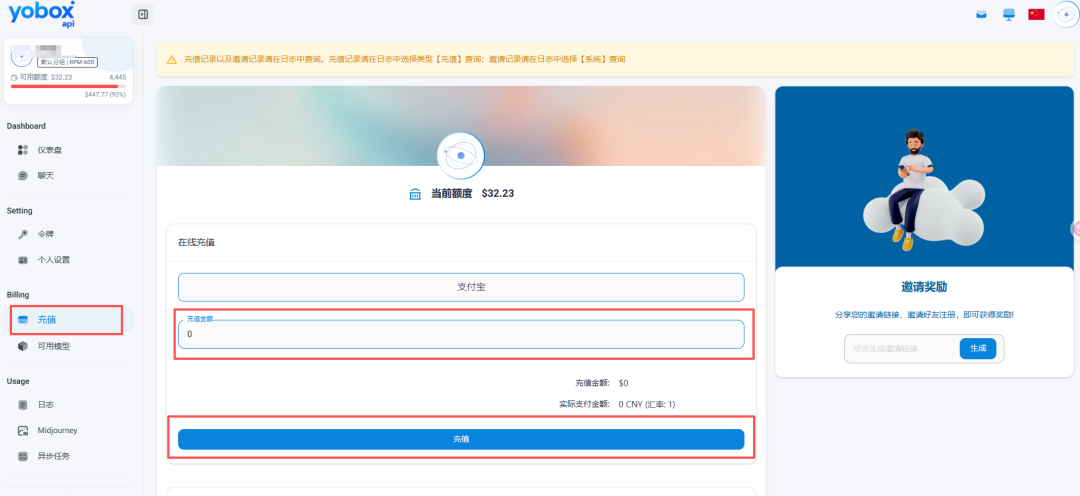1080x496 pixels.
Task: Click the Setting section label
Action: 19,211
